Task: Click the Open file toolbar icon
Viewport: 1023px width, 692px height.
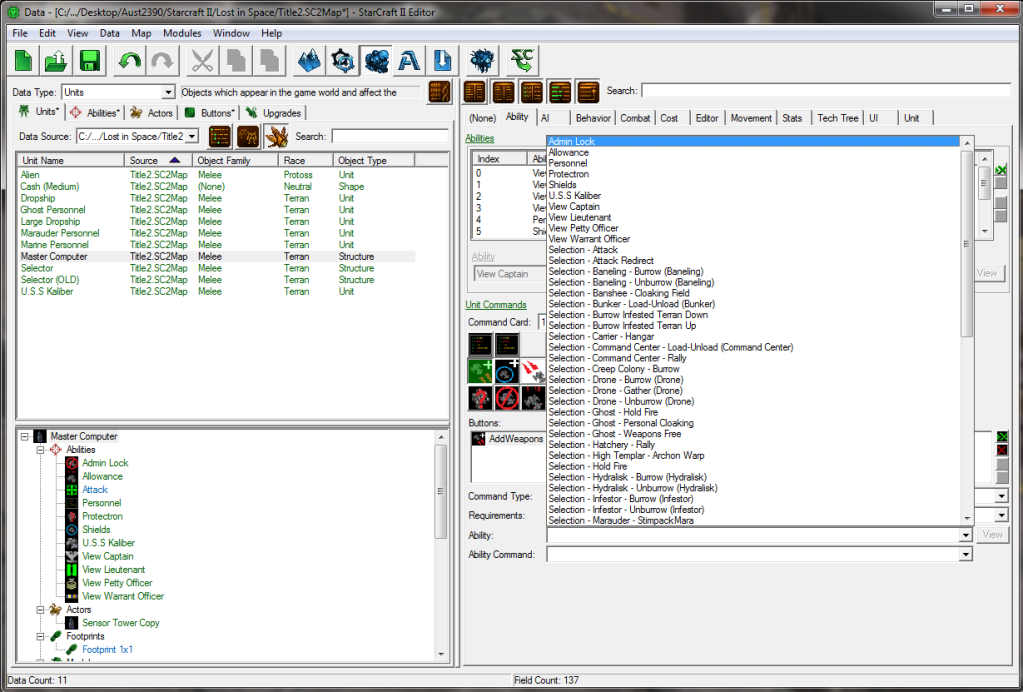Action: point(56,61)
